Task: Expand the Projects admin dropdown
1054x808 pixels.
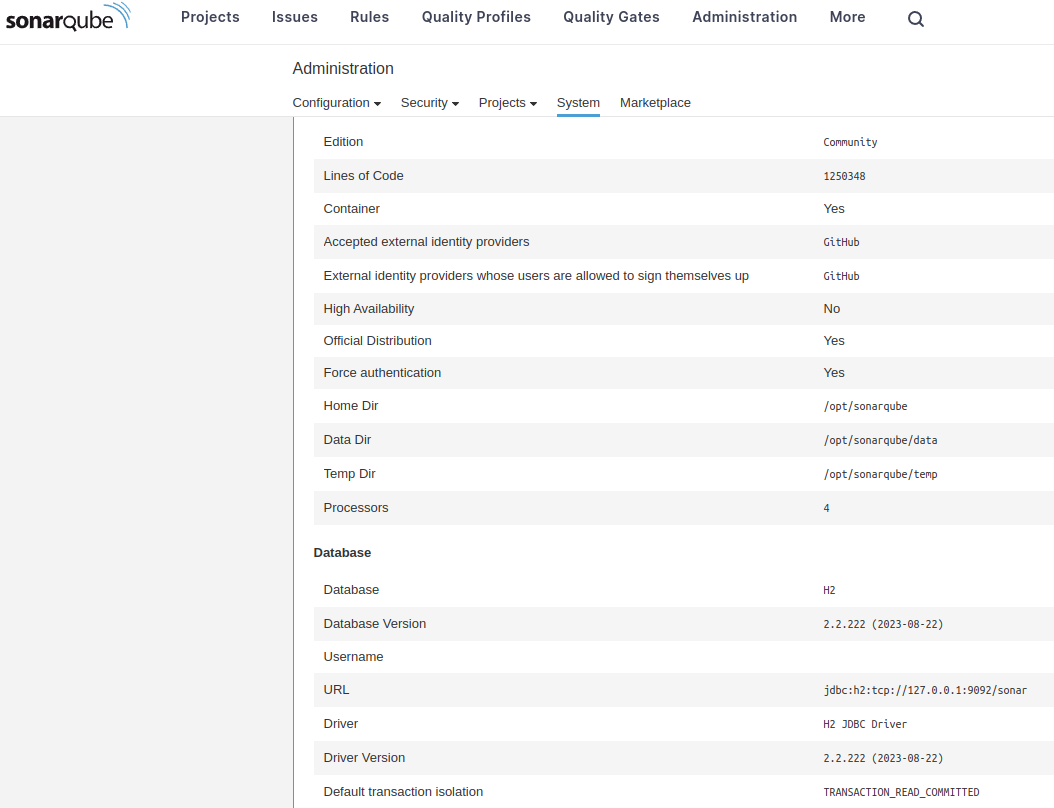Action: click(x=507, y=102)
